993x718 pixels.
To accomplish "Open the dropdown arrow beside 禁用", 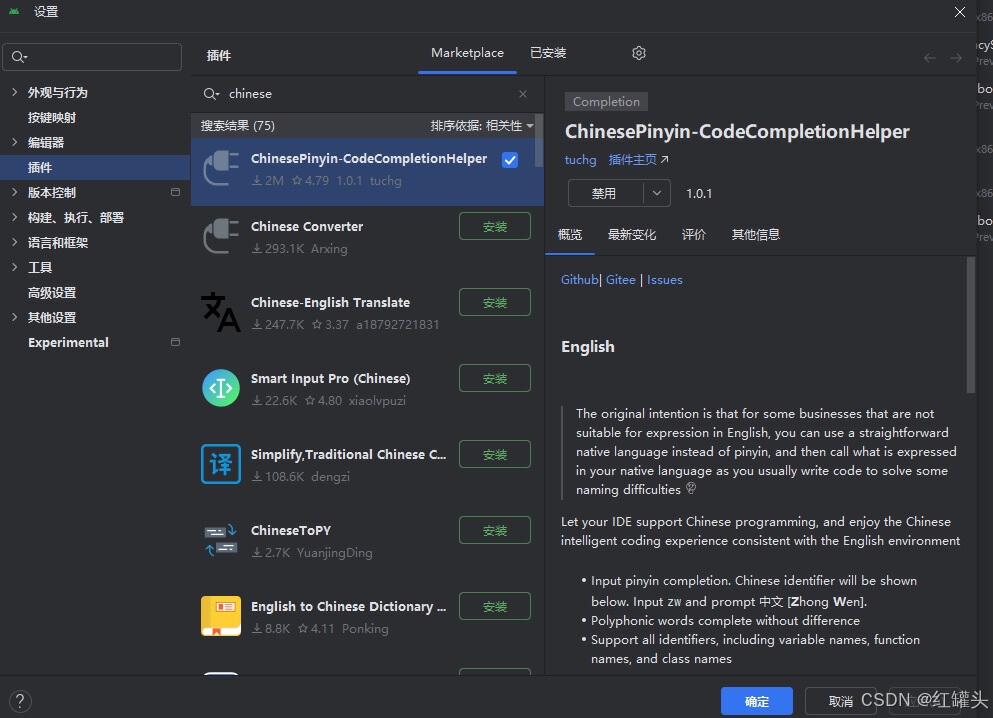I will [657, 193].
